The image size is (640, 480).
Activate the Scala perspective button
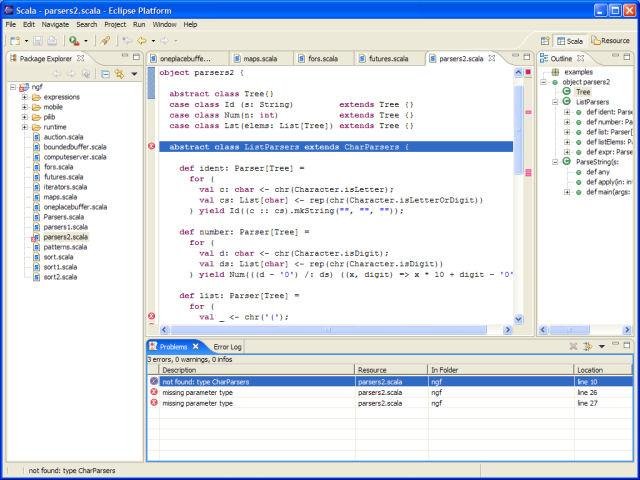click(570, 41)
